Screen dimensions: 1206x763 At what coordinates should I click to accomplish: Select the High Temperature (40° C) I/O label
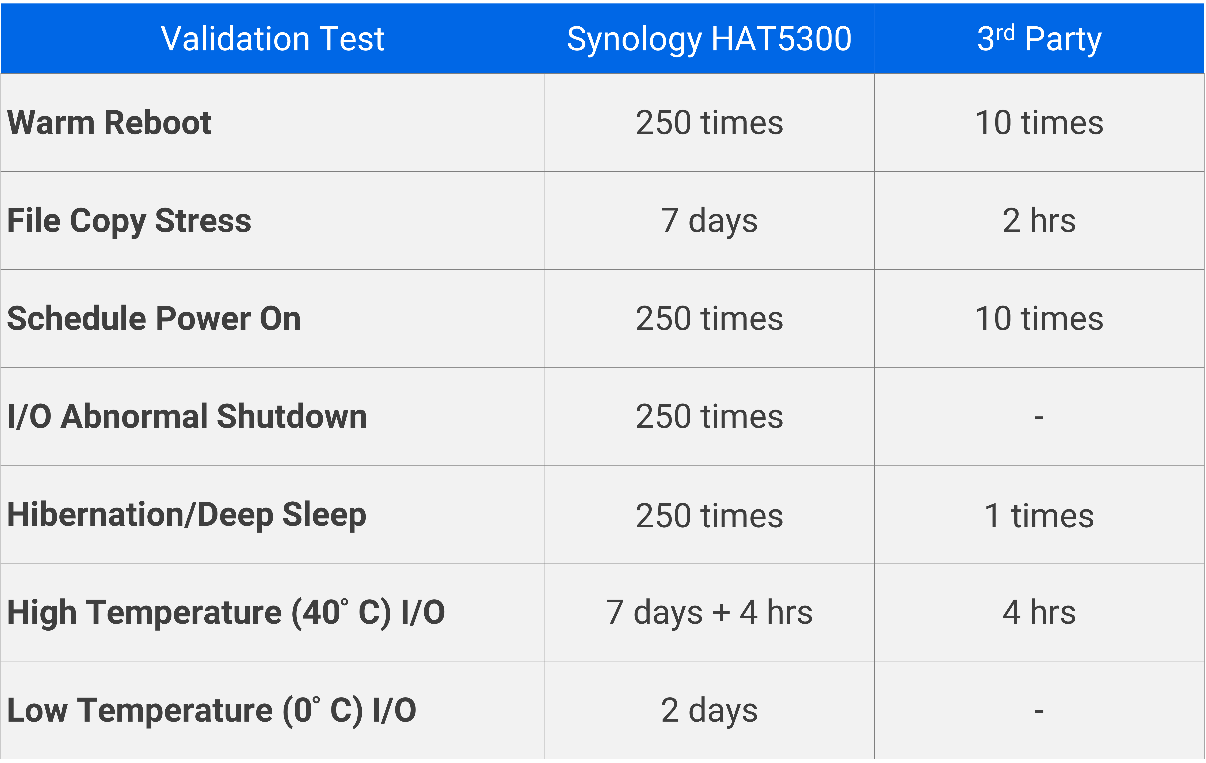[x=226, y=612]
